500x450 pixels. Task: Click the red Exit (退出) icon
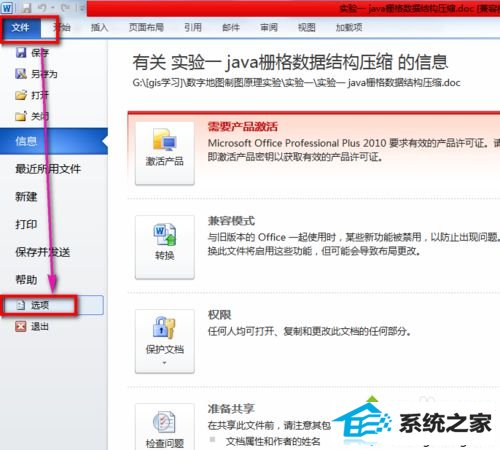(21, 326)
